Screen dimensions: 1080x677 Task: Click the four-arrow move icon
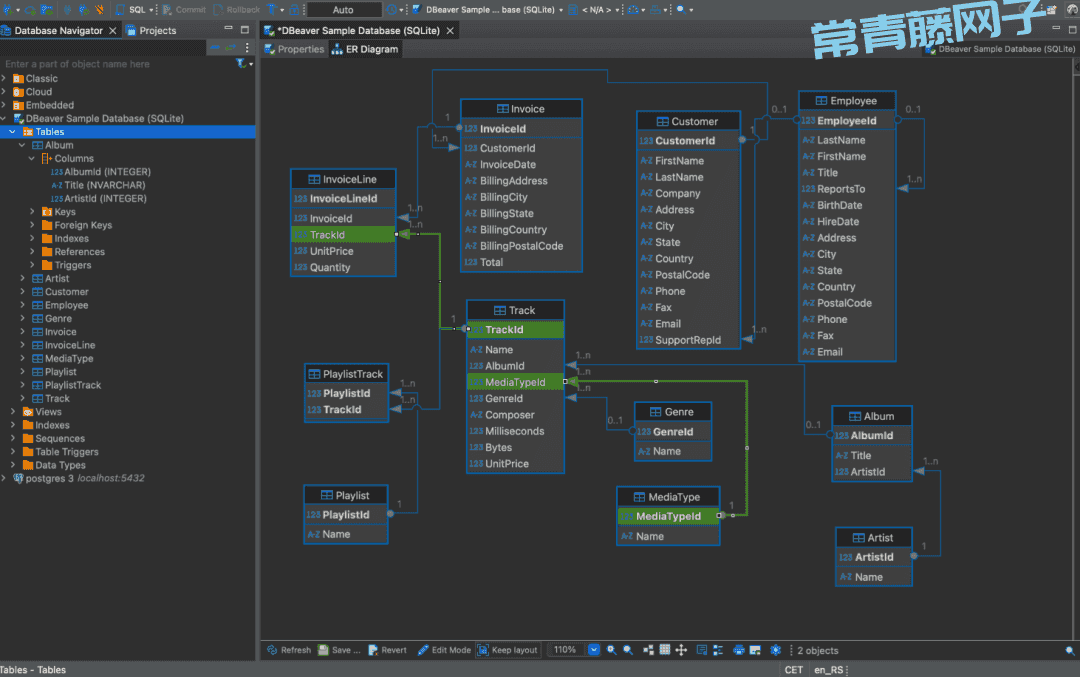click(x=681, y=650)
